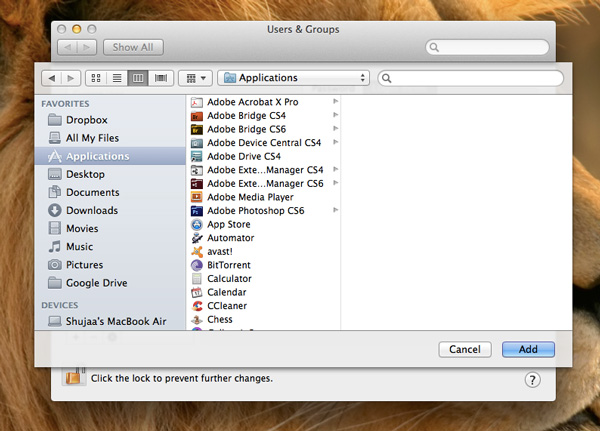Open the item arrangement dropdown
This screenshot has width=600, height=431.
(x=196, y=78)
